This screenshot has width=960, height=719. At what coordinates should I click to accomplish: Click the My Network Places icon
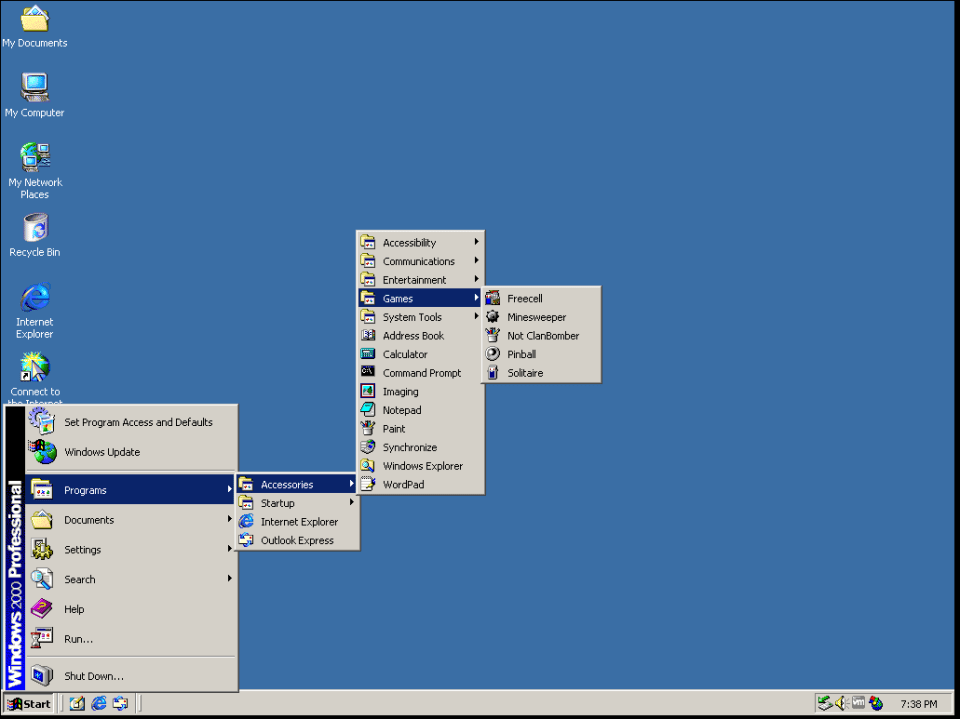pos(35,158)
